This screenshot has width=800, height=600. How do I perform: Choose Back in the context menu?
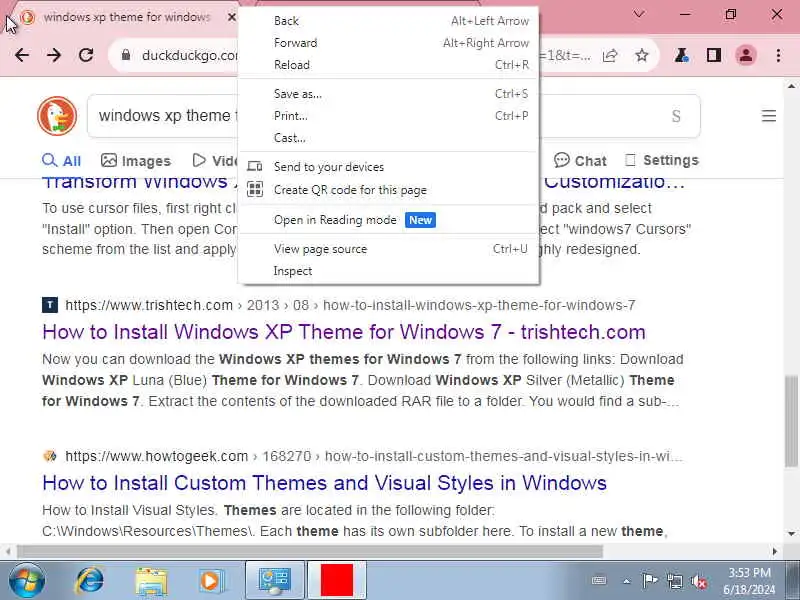[x=388, y=21]
